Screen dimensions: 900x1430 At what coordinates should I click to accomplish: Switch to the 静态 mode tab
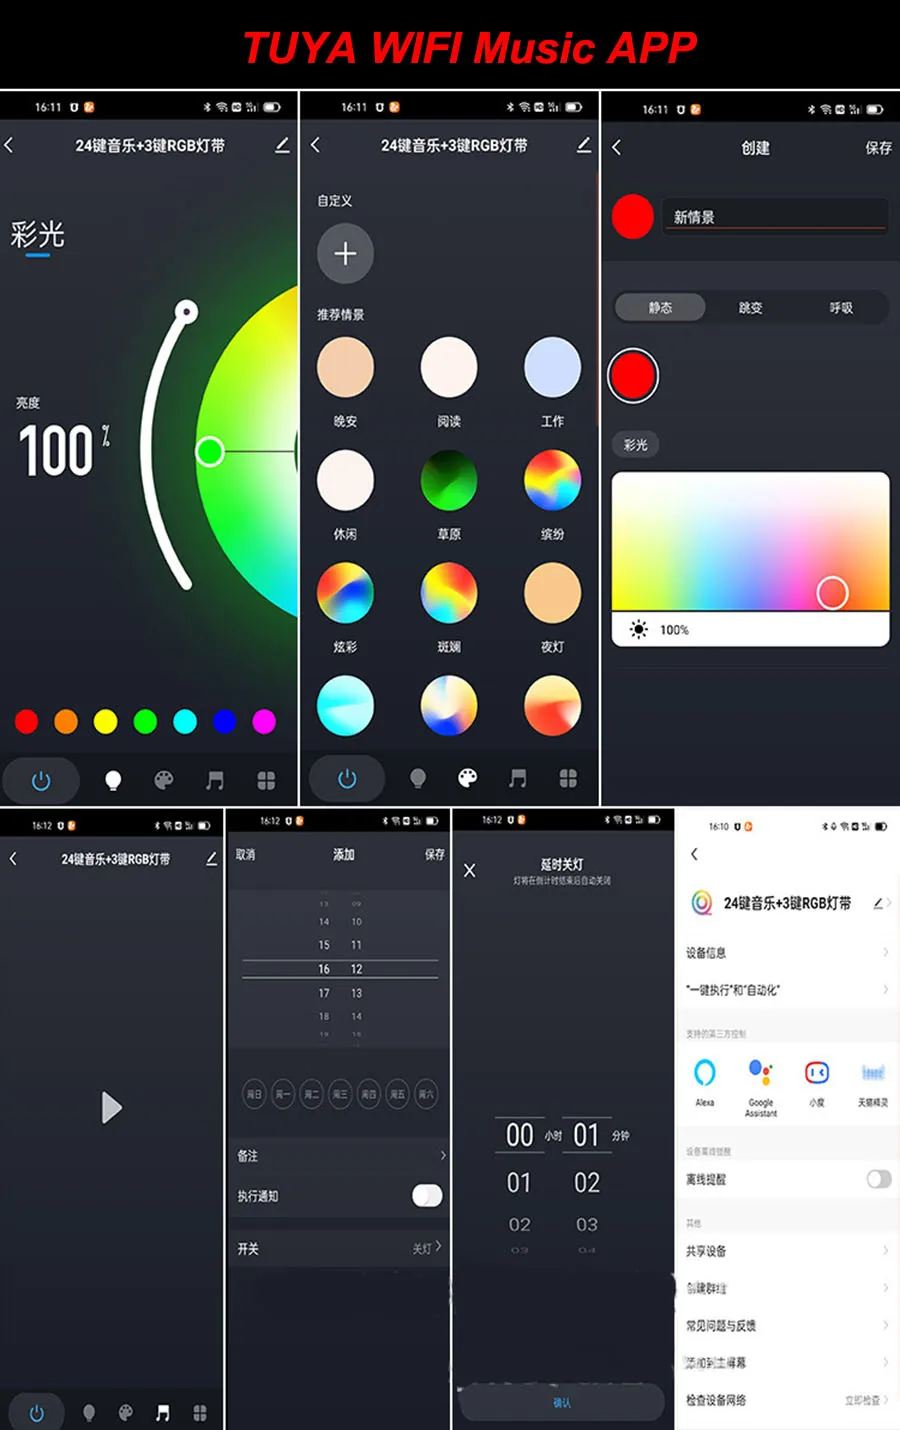(660, 307)
